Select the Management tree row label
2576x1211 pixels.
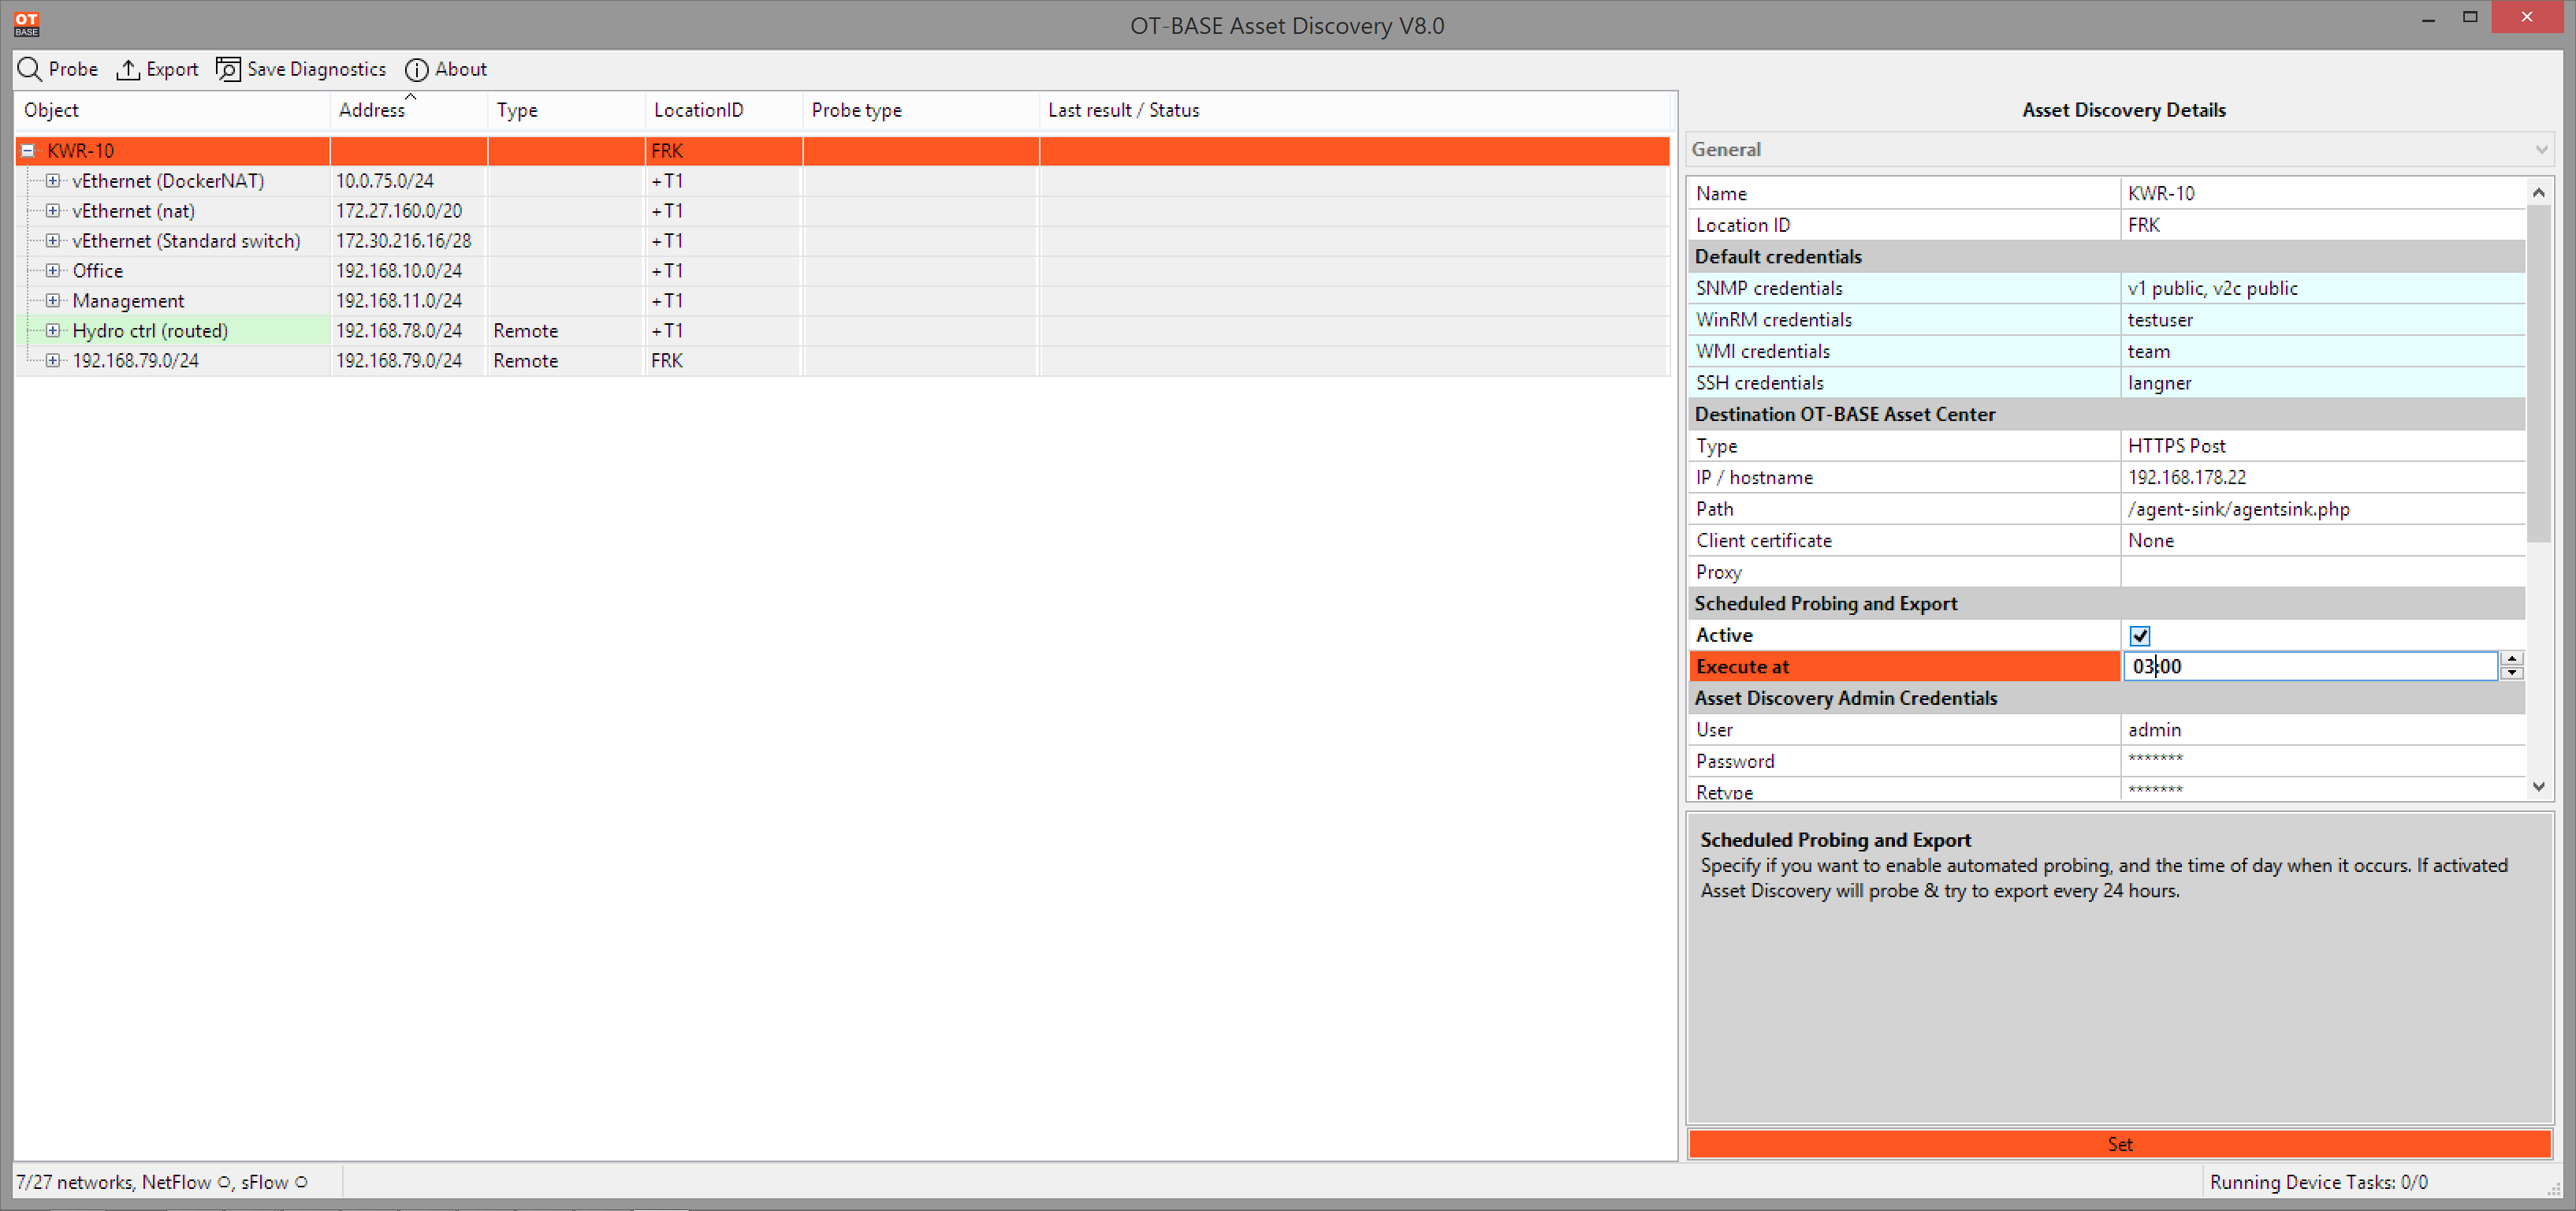click(128, 301)
